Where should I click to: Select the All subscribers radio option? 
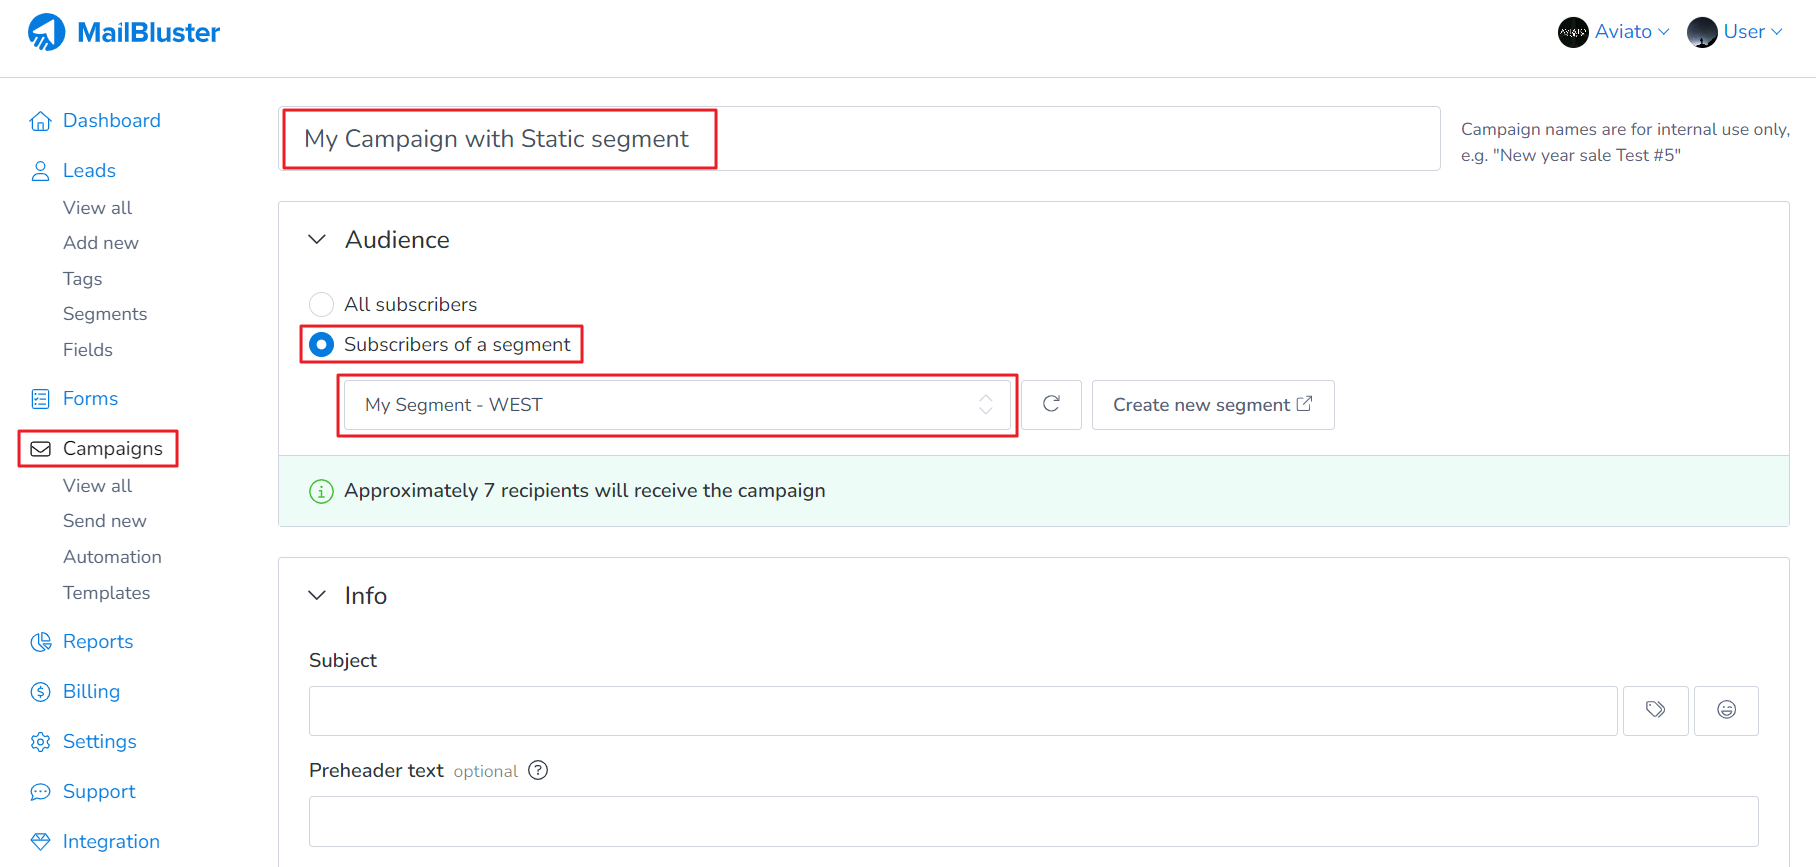(x=321, y=304)
